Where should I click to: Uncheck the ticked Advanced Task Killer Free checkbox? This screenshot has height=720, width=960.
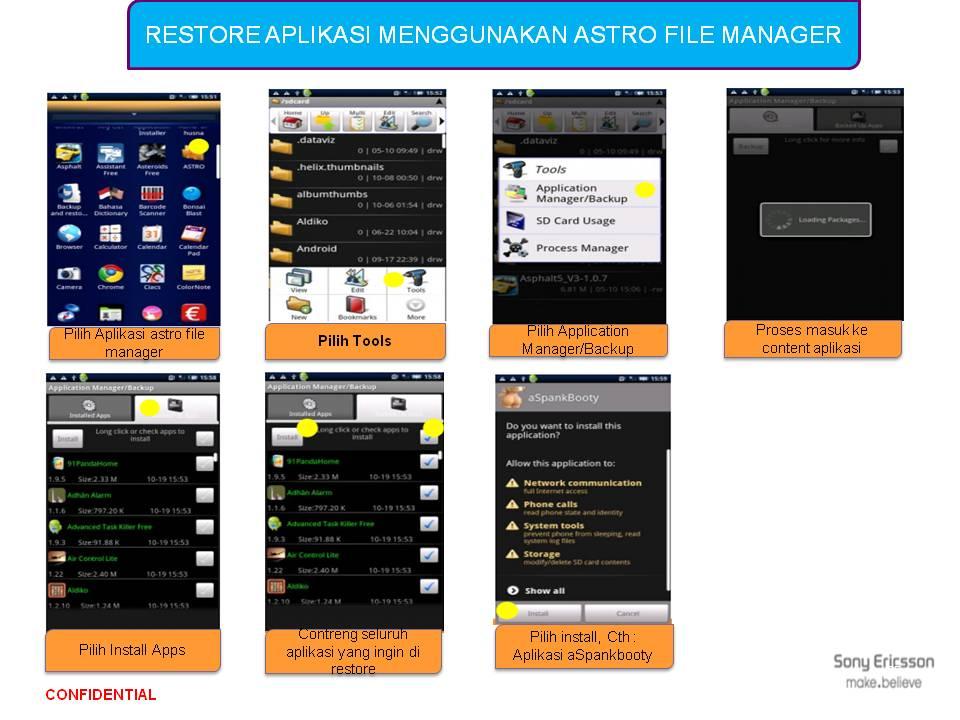click(429, 523)
